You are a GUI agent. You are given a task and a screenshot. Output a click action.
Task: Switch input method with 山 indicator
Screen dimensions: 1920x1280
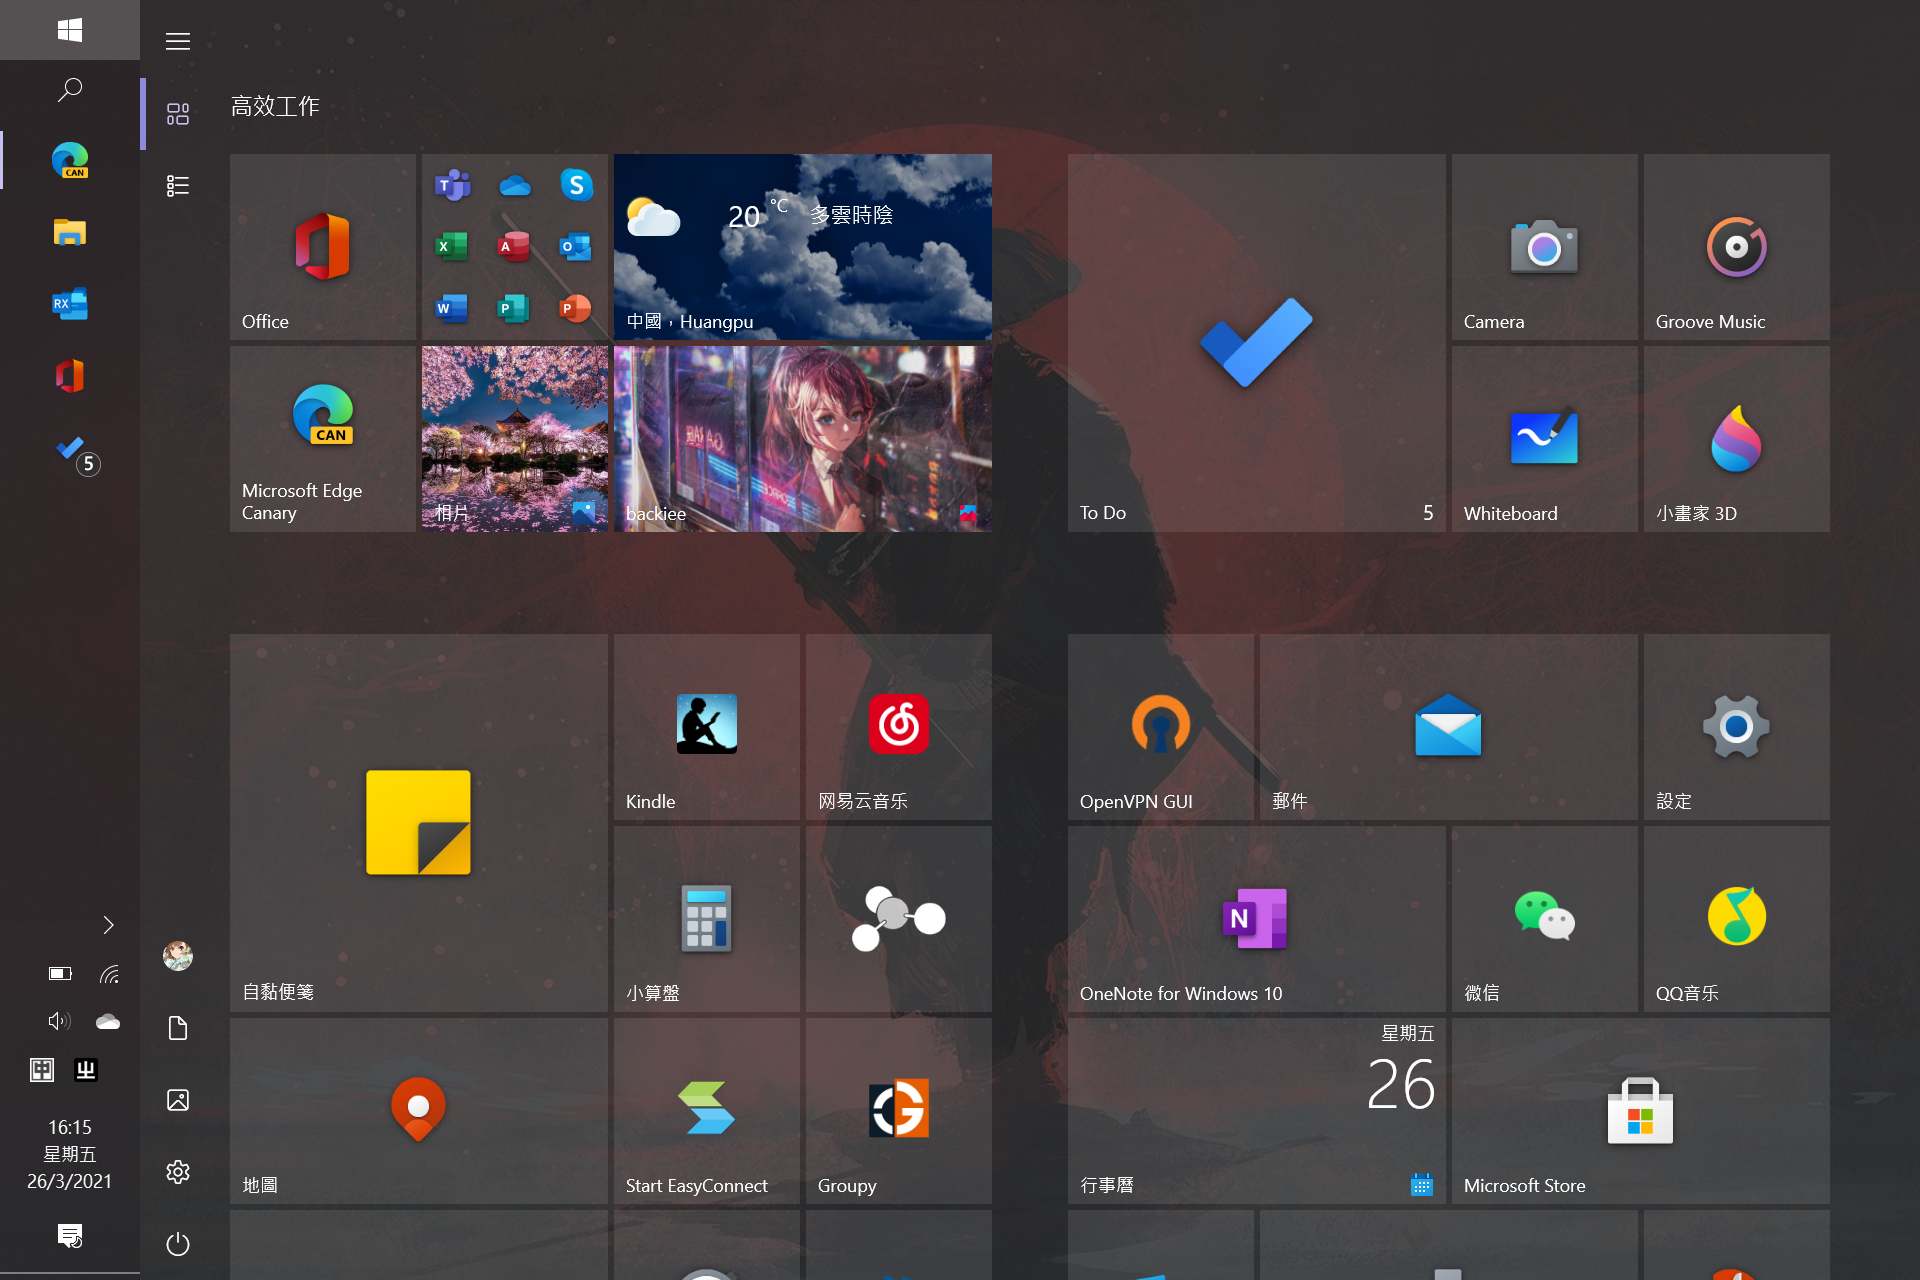click(86, 1070)
